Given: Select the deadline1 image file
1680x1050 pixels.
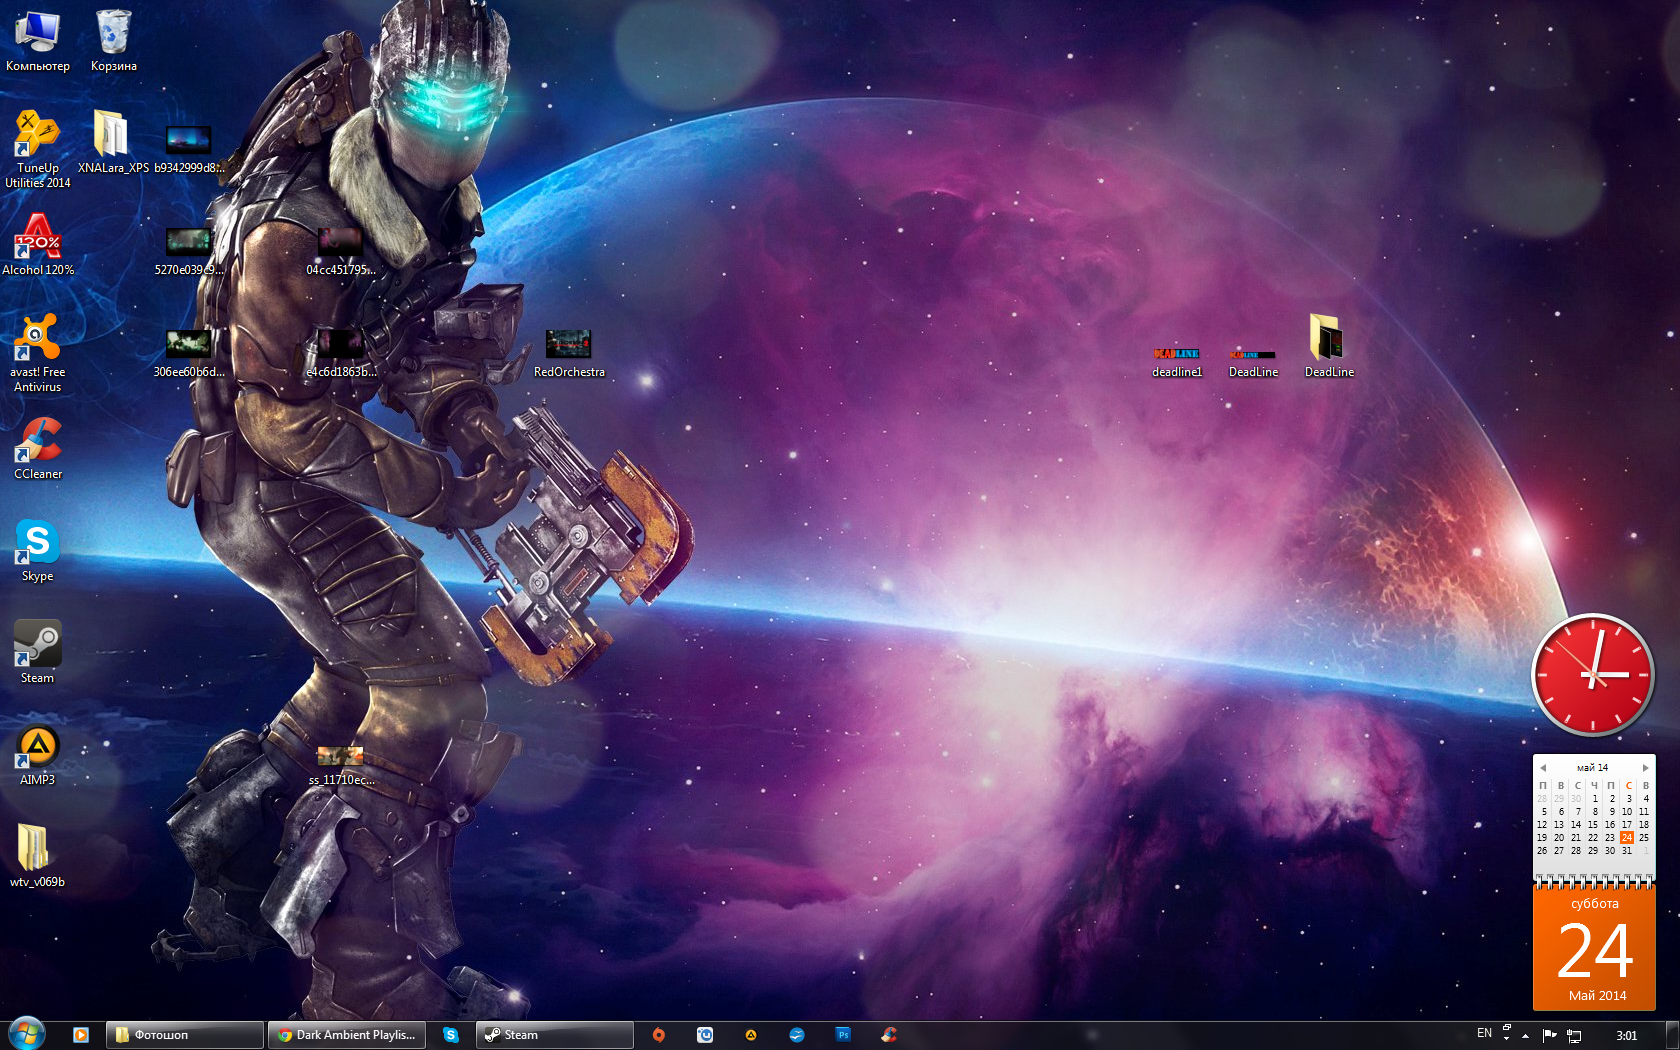Looking at the screenshot, I should [x=1177, y=362].
